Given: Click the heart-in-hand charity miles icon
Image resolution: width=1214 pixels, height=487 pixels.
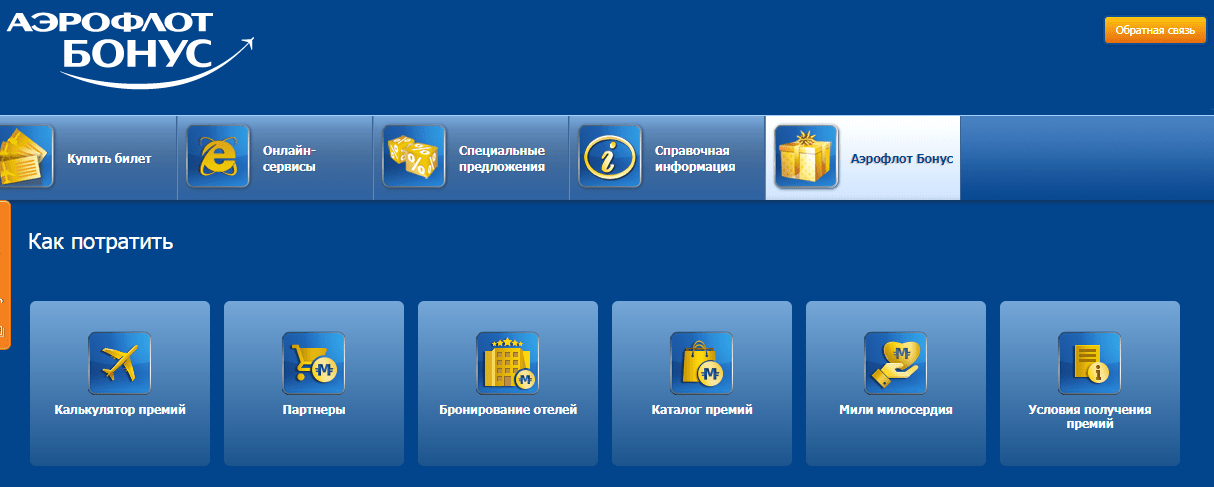Looking at the screenshot, I should pos(896,363).
